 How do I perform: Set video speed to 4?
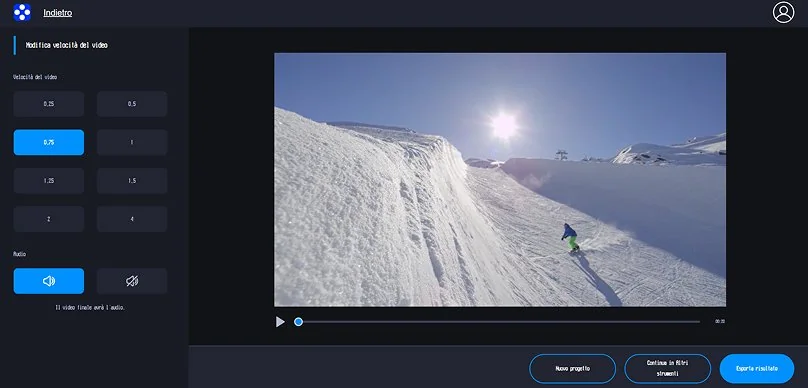pos(132,219)
